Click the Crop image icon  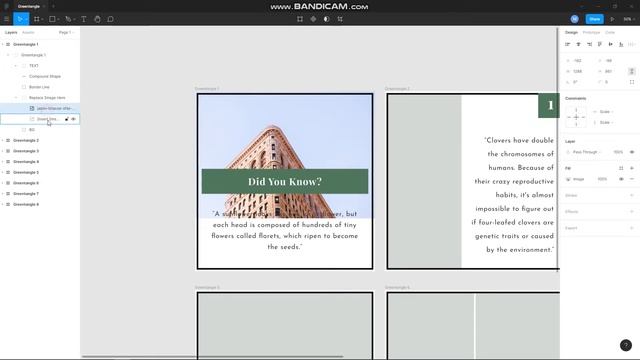[x=340, y=19]
